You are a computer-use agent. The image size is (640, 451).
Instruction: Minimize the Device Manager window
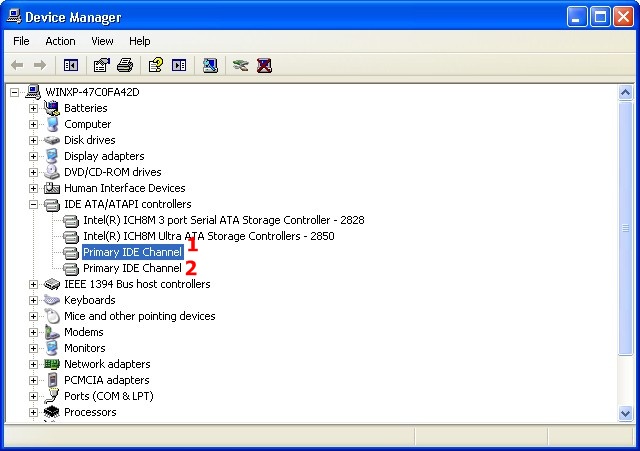coord(576,17)
